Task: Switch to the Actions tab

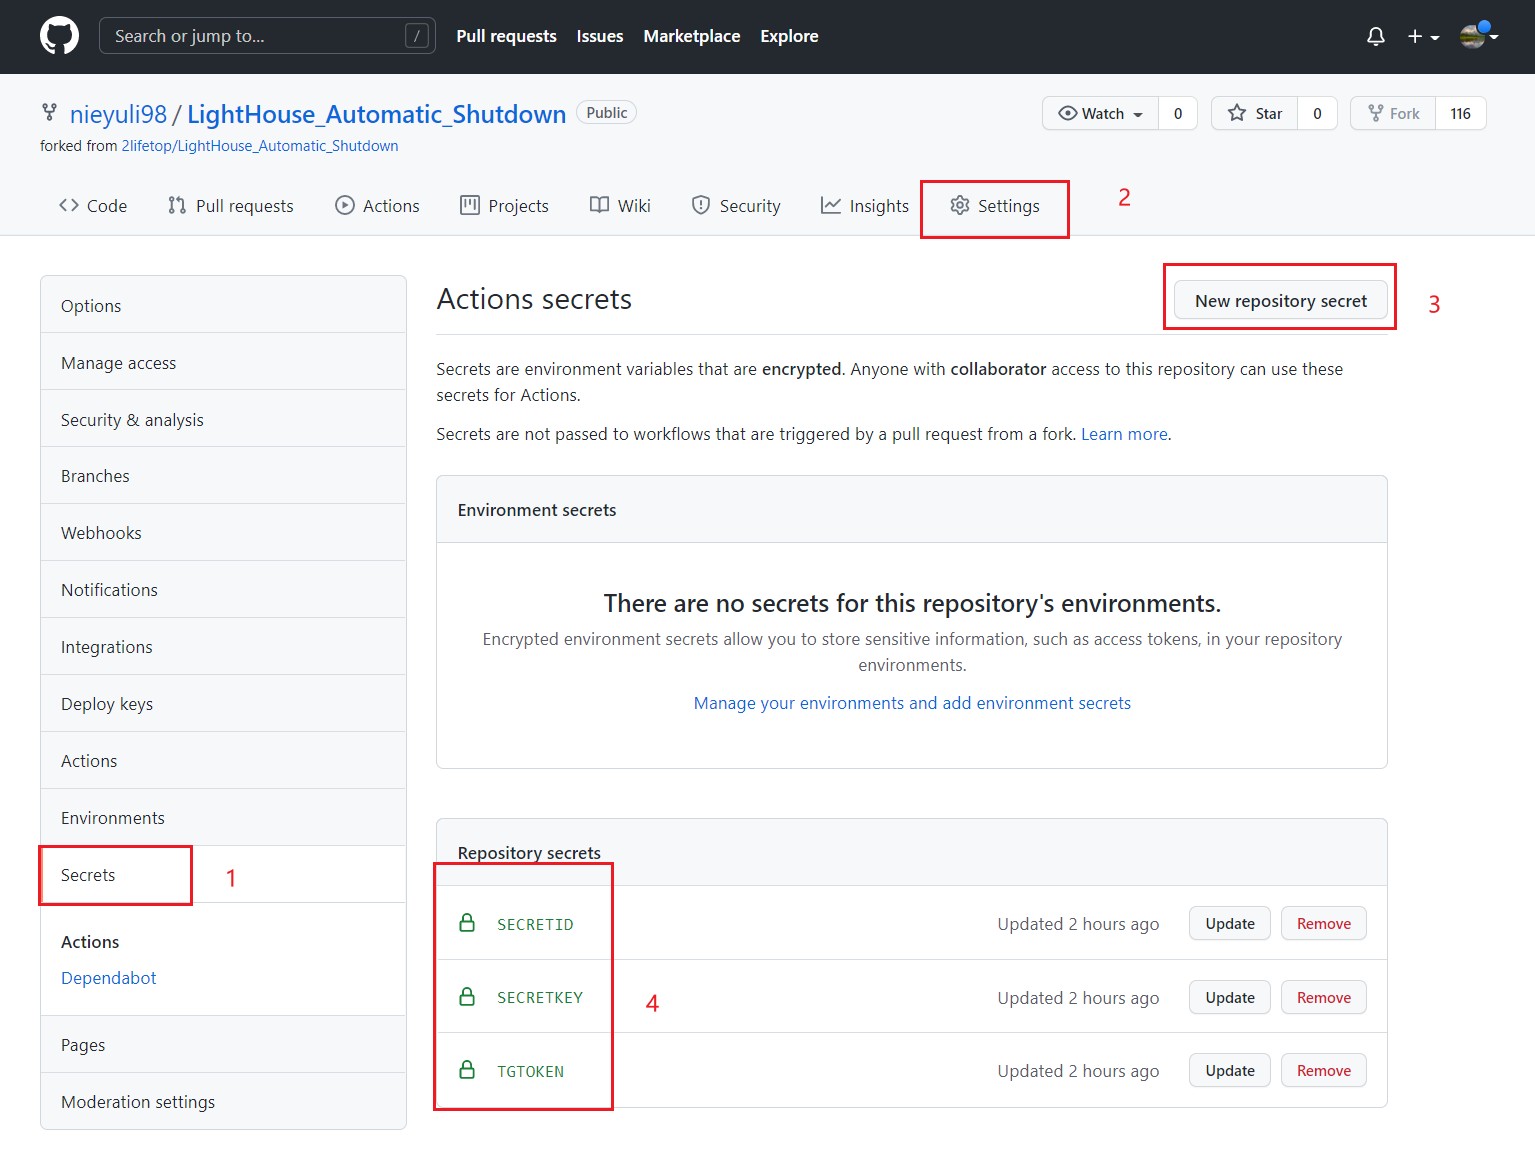Action: [x=377, y=206]
